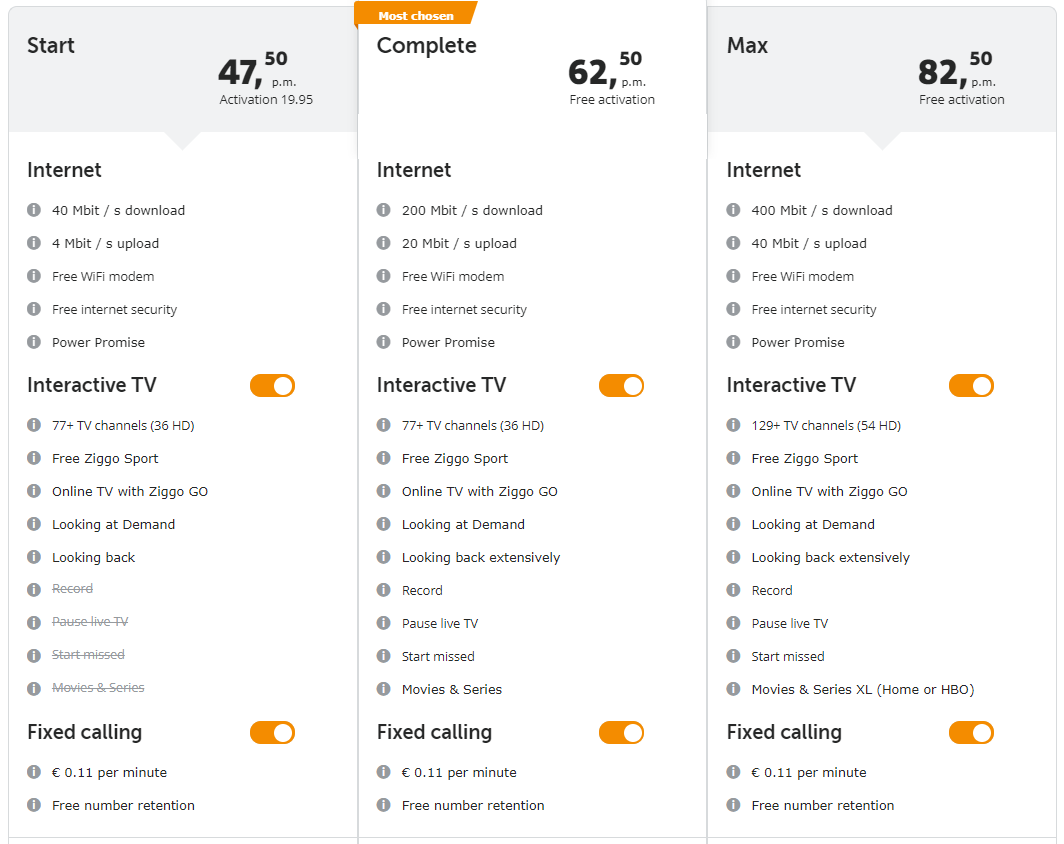Show info for Movies & Series XL
Viewport: 1064px width, 844px height.
tap(734, 689)
